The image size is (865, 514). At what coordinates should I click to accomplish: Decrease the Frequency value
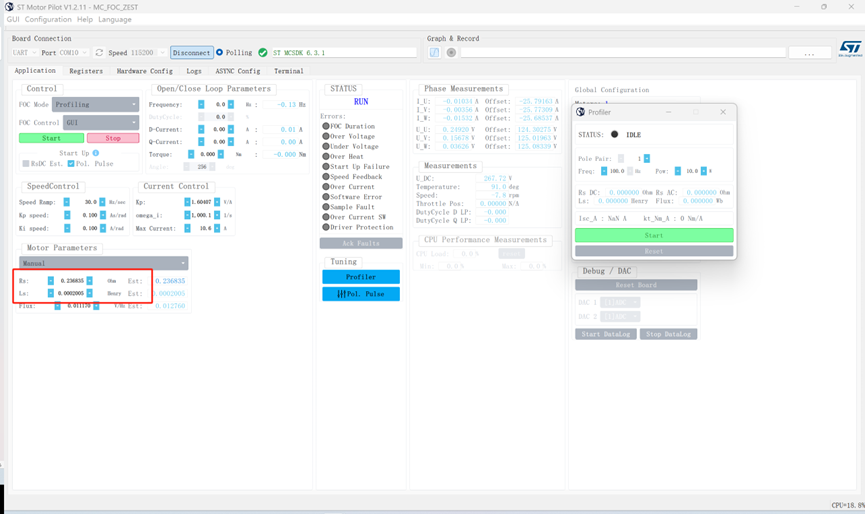201,104
